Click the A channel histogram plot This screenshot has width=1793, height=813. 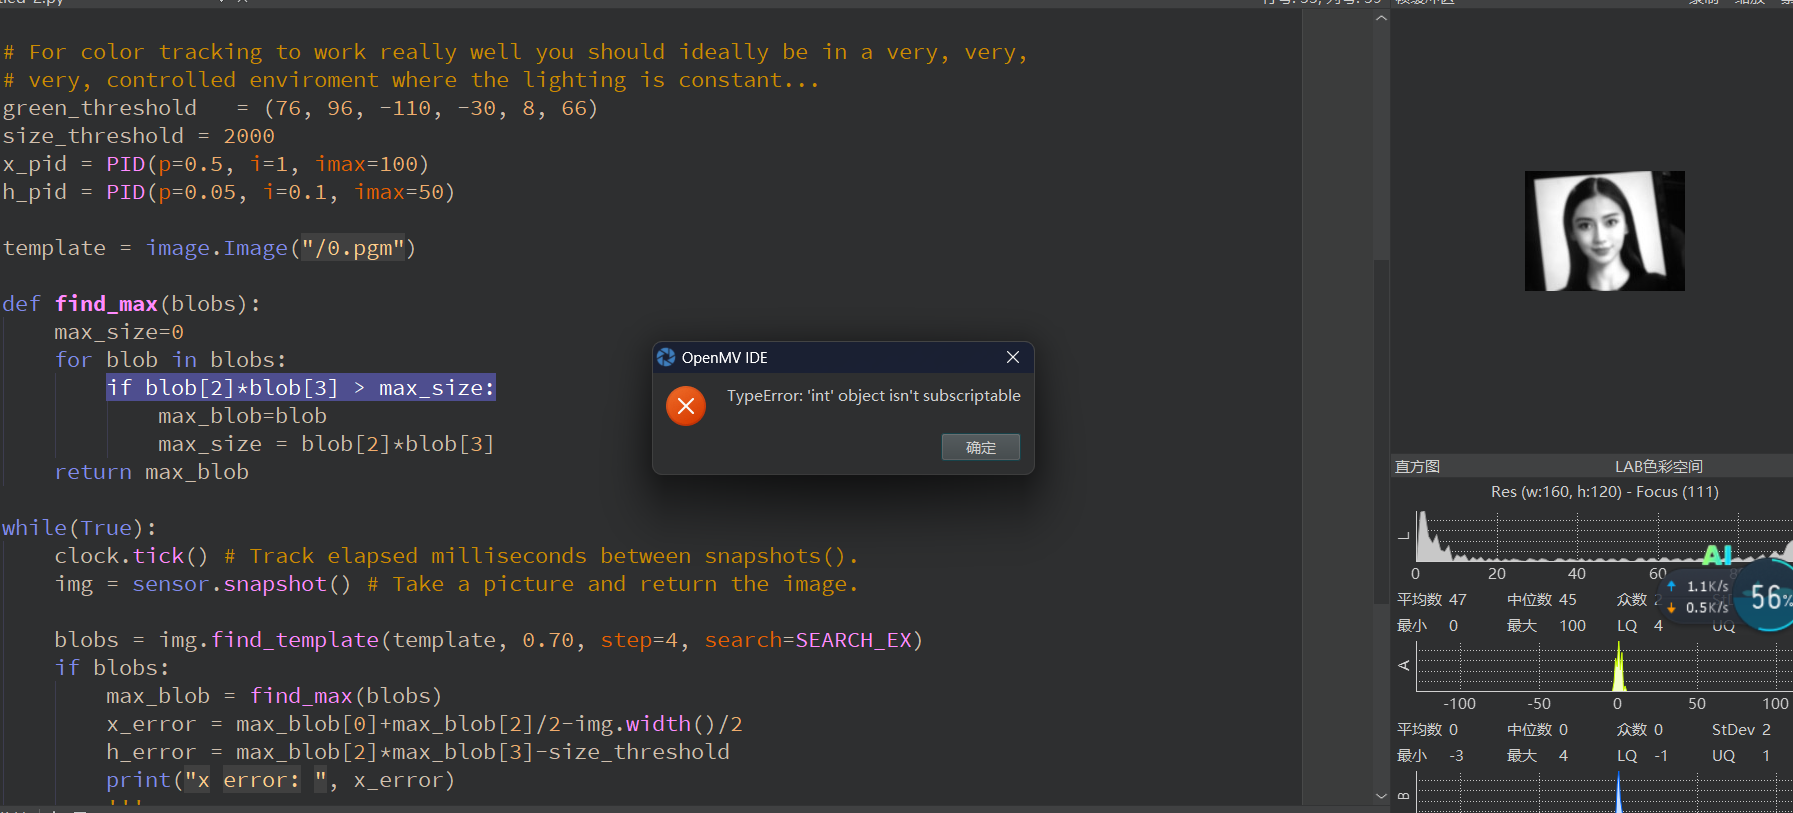click(1604, 666)
